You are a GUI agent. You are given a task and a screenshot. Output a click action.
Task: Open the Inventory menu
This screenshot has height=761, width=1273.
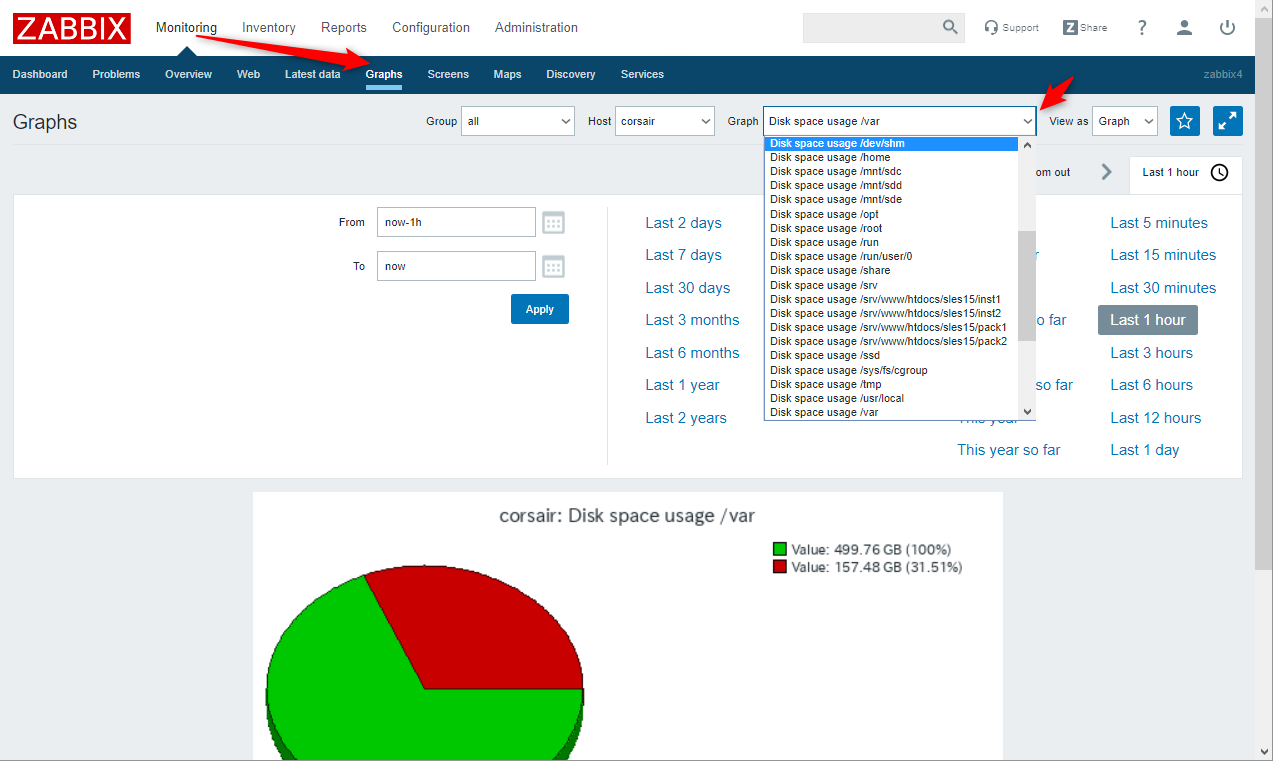click(269, 27)
